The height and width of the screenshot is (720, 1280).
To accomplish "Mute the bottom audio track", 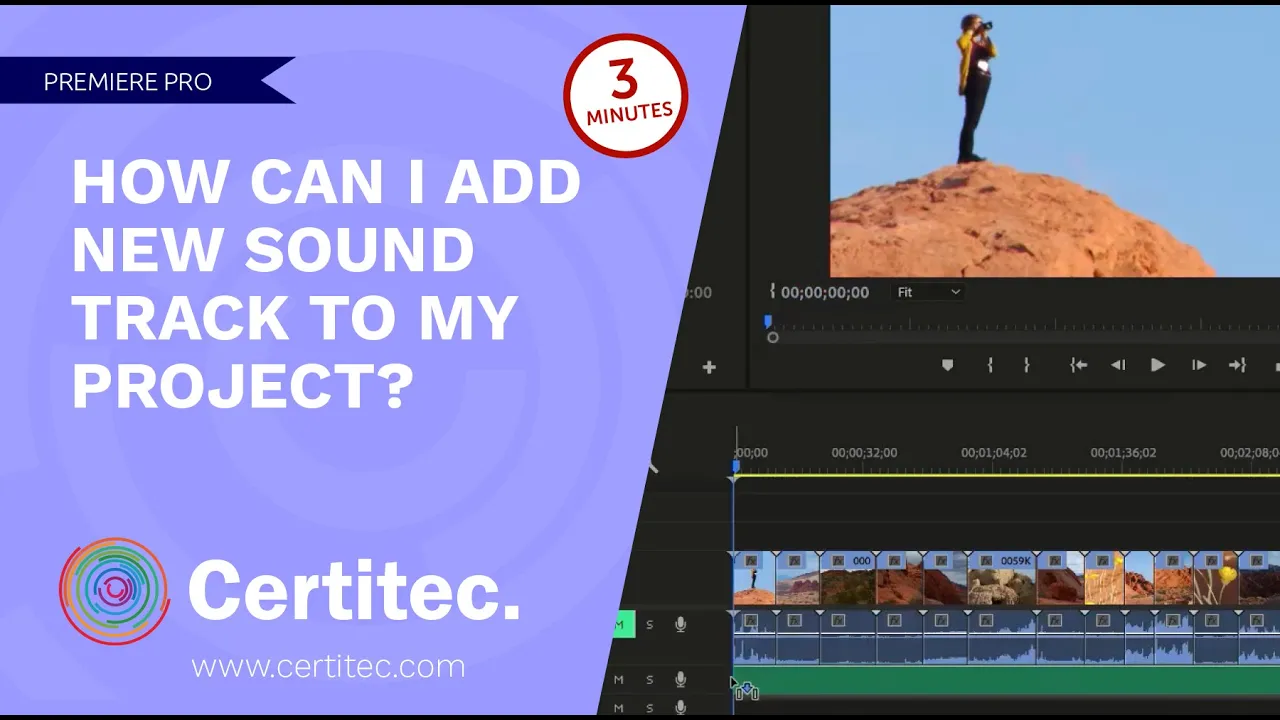I will coord(618,708).
